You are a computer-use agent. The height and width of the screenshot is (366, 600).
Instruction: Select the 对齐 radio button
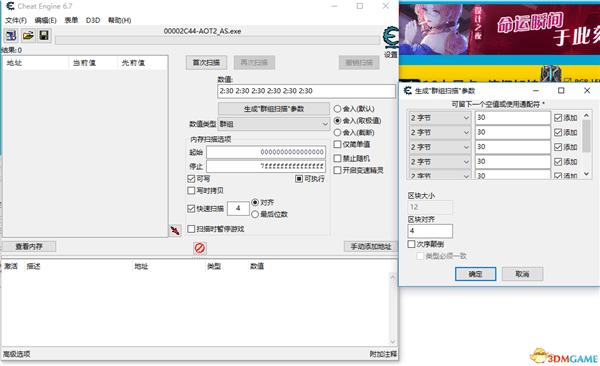262,202
